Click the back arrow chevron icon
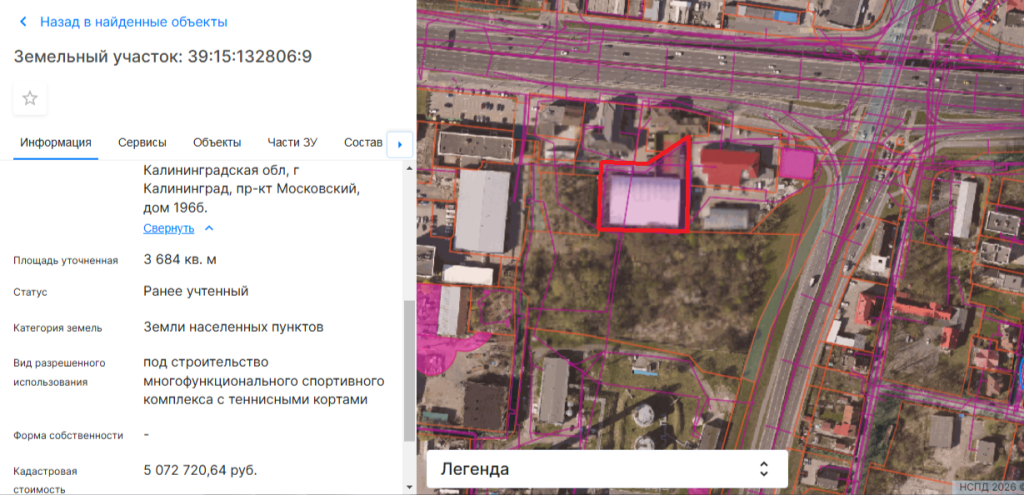This screenshot has height=495, width=1024. point(24,22)
